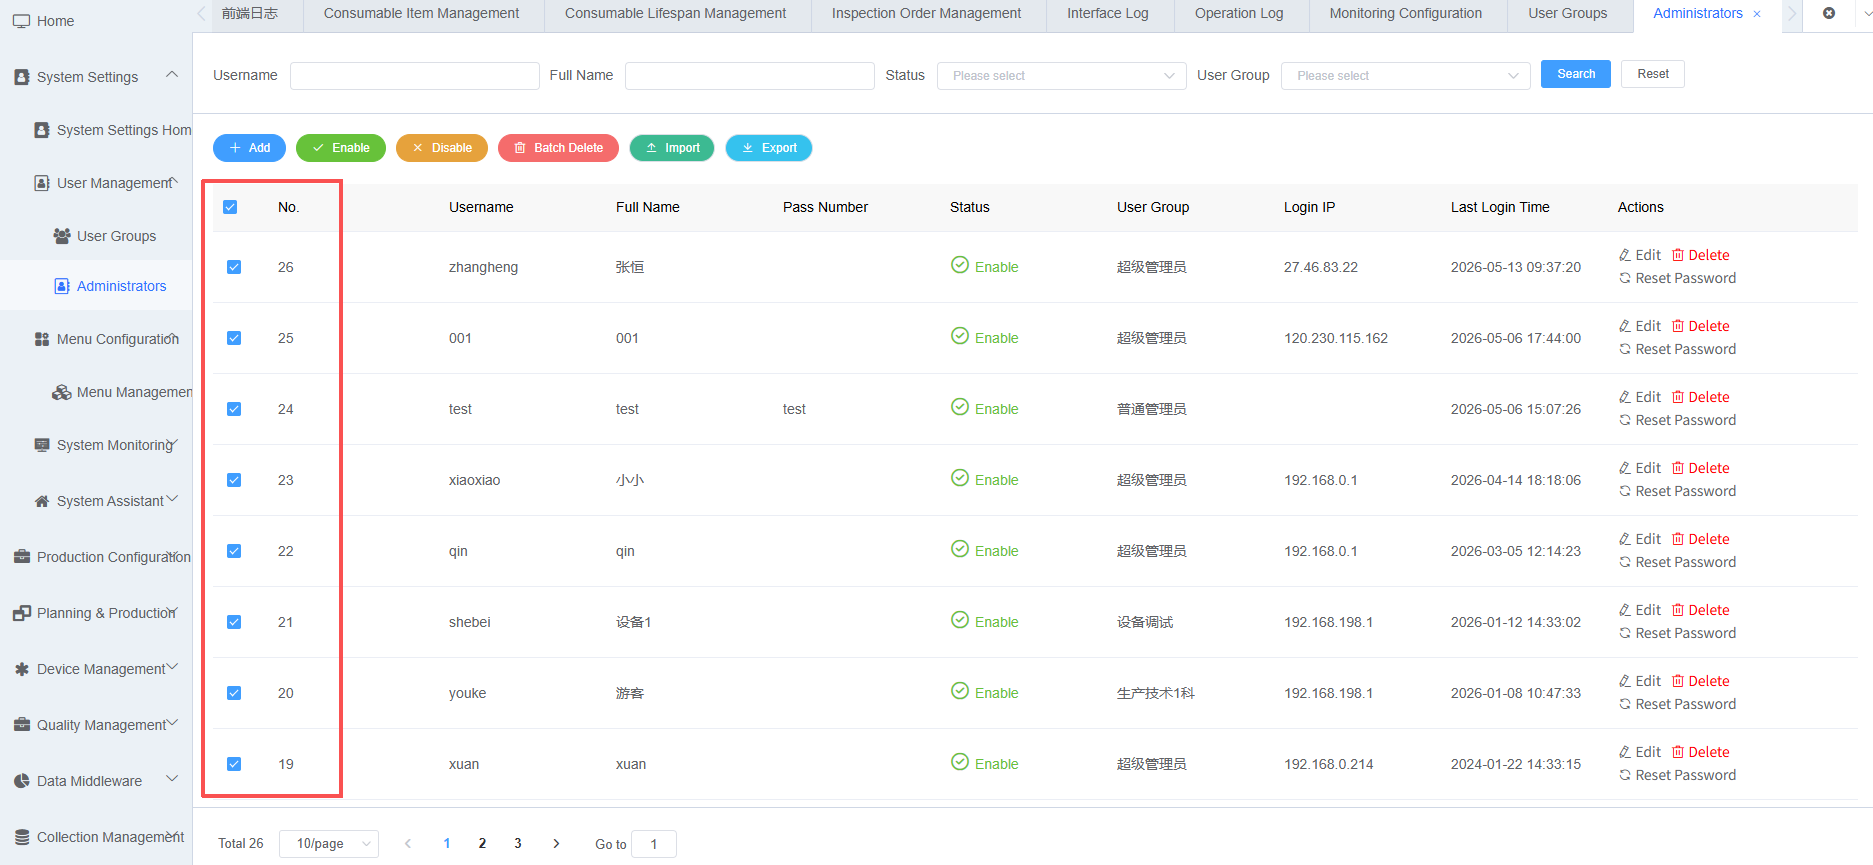Screen dimensions: 1873x865
Task: Uncheck the checkbox for row 26
Action: (234, 267)
